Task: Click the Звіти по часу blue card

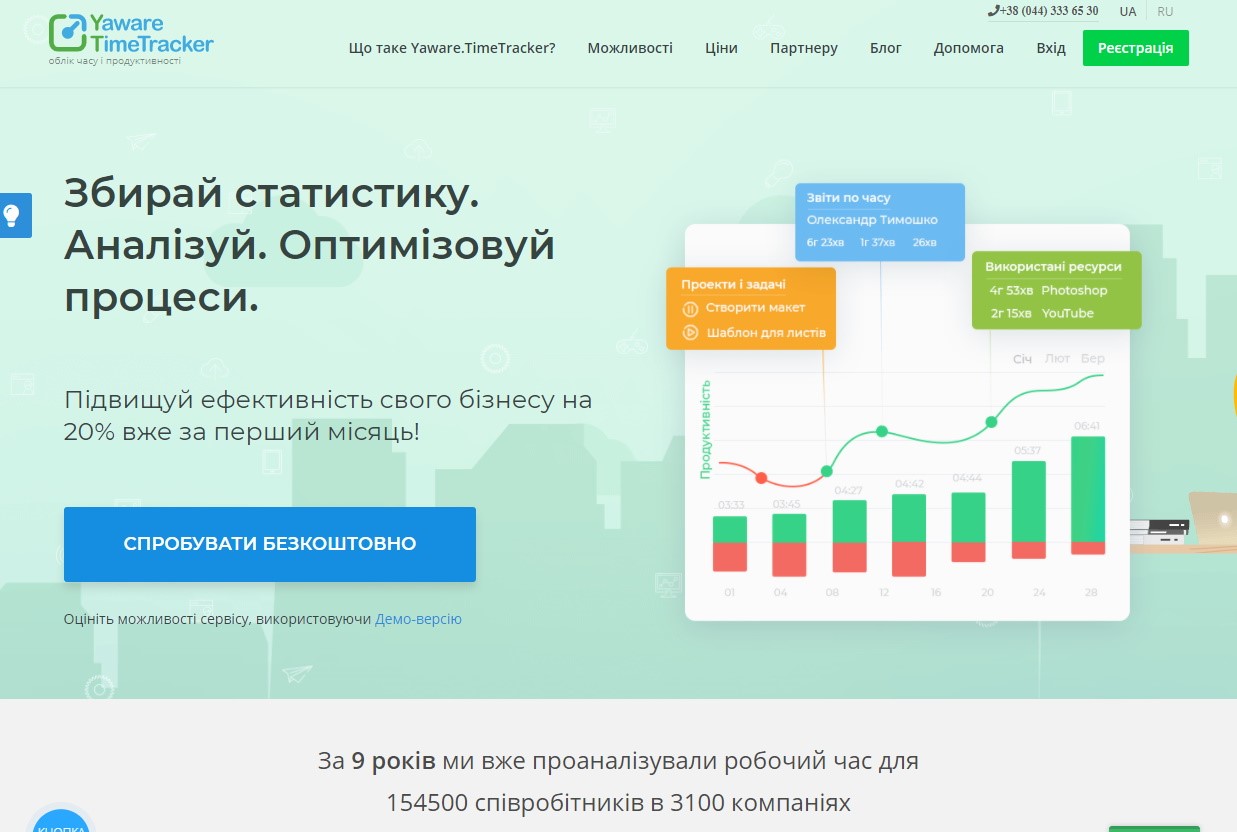Action: click(x=880, y=221)
